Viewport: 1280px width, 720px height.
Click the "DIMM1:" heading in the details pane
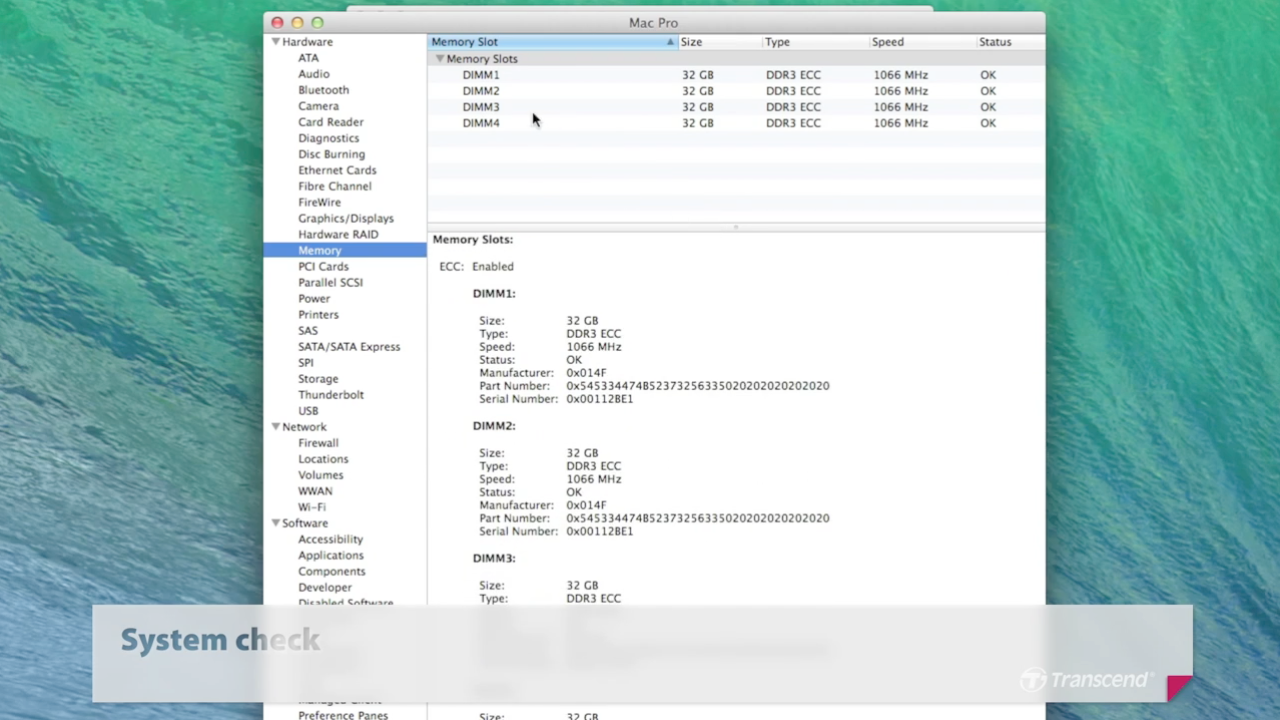[494, 293]
